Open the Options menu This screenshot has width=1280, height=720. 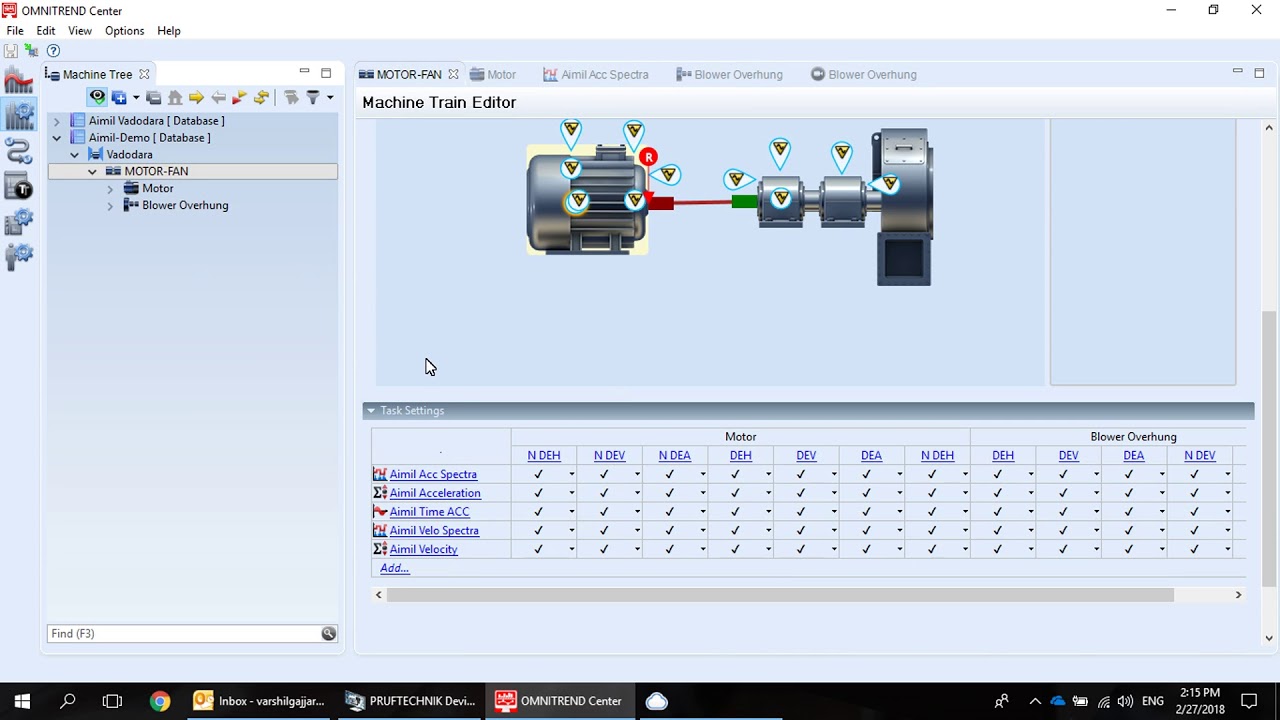pyautogui.click(x=125, y=31)
